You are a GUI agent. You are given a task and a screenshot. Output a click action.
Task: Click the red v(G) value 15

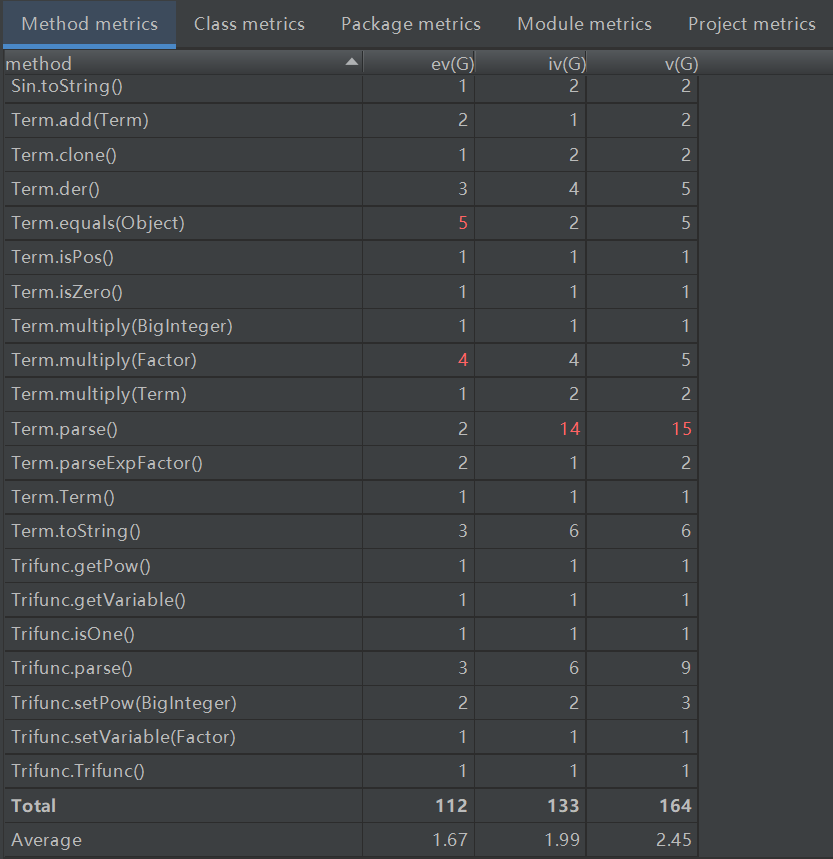pos(681,429)
